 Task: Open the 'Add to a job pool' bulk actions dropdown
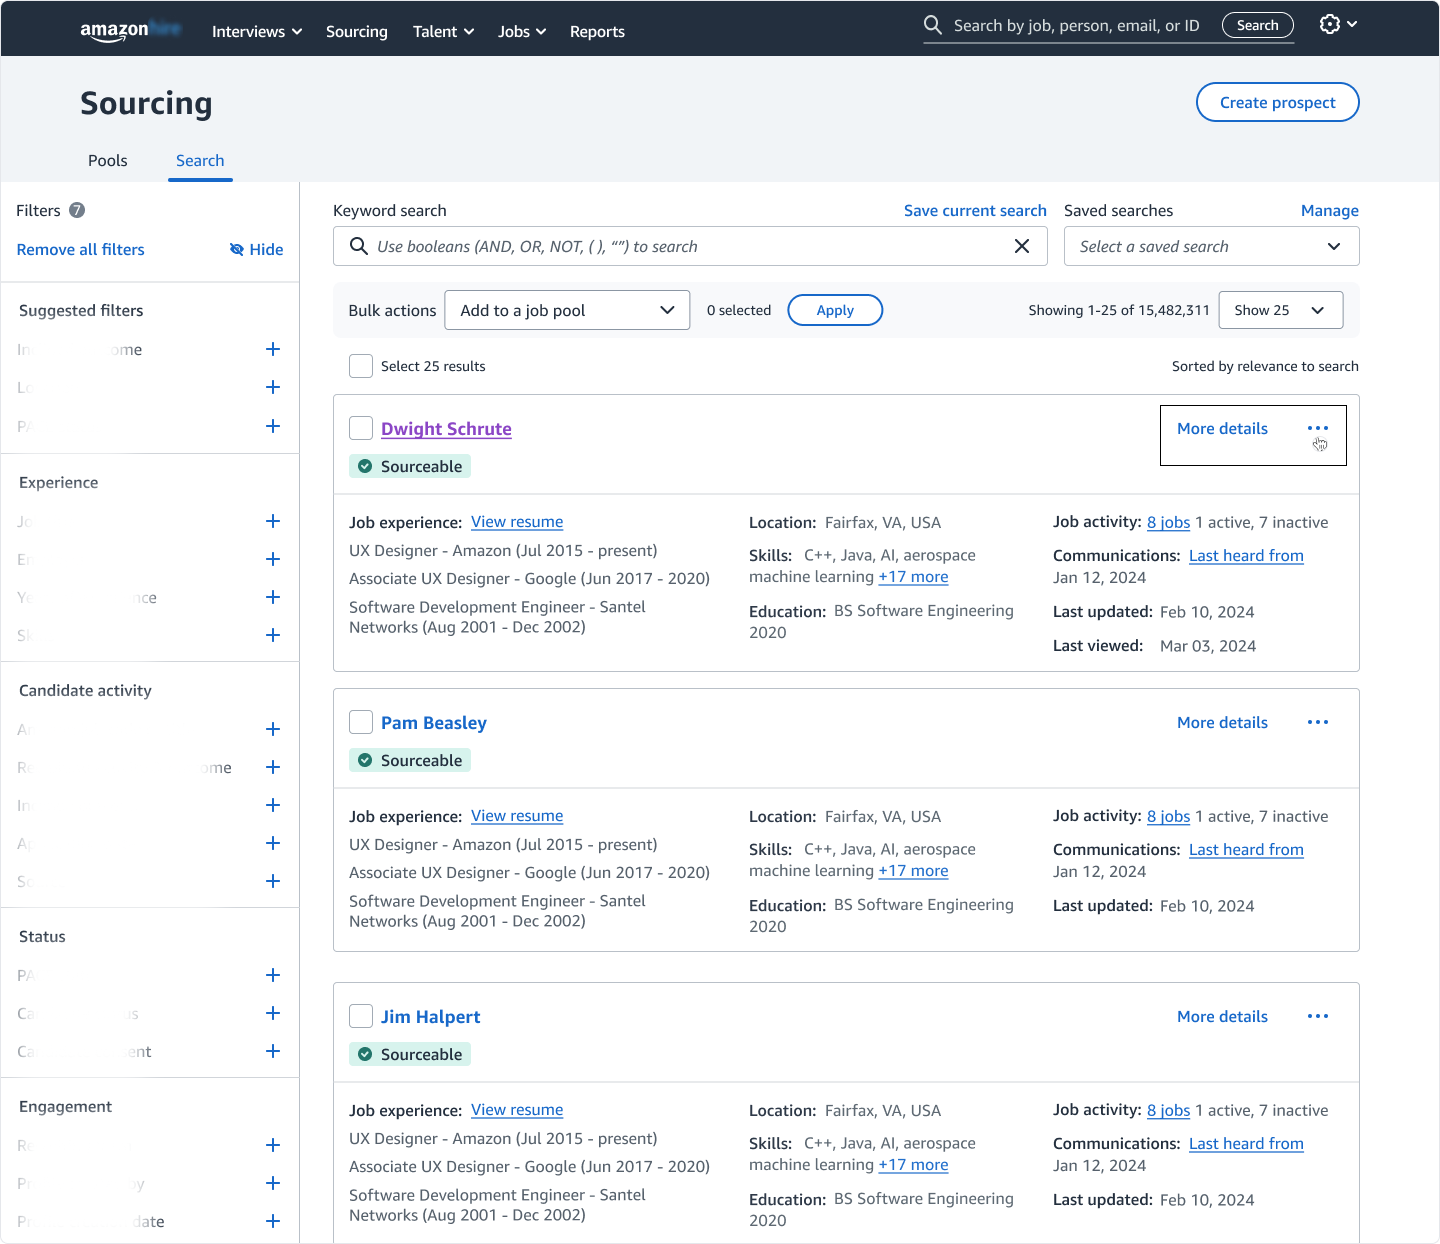[x=567, y=310]
